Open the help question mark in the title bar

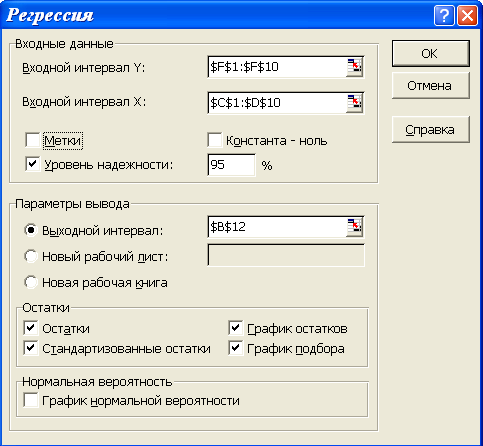(444, 15)
